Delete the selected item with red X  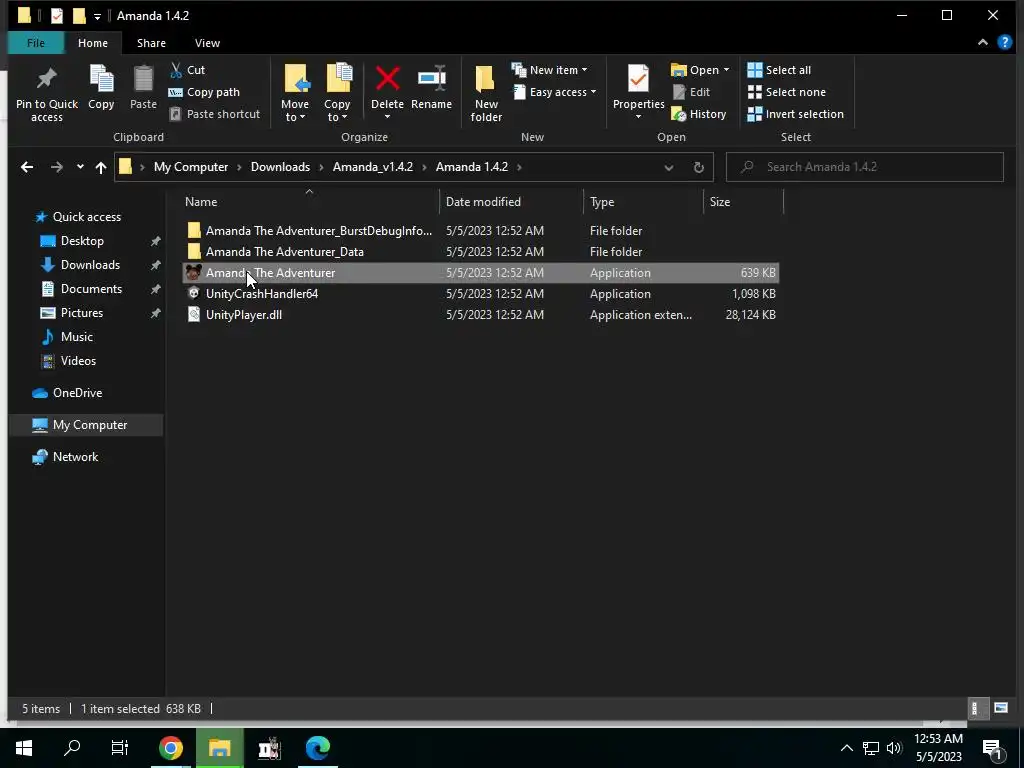pos(387,79)
